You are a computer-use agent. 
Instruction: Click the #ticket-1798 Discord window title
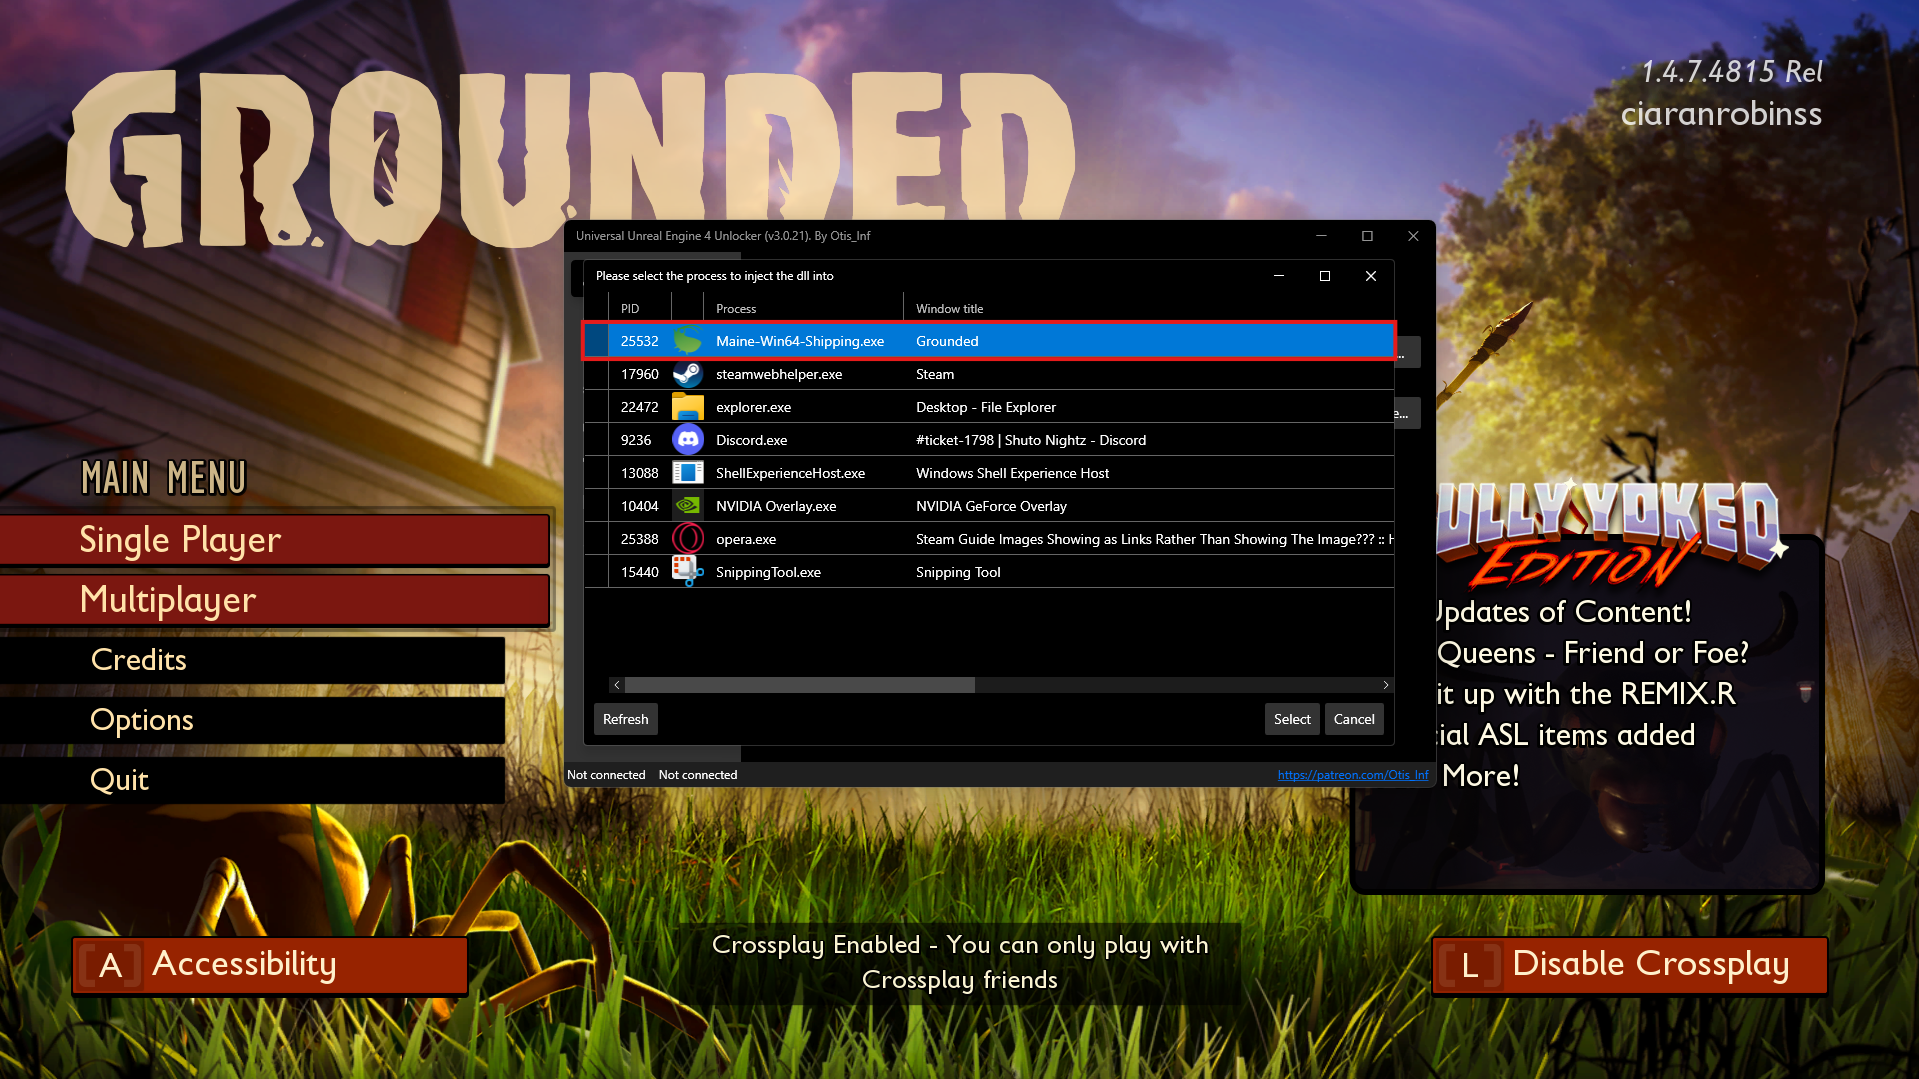(1031, 440)
